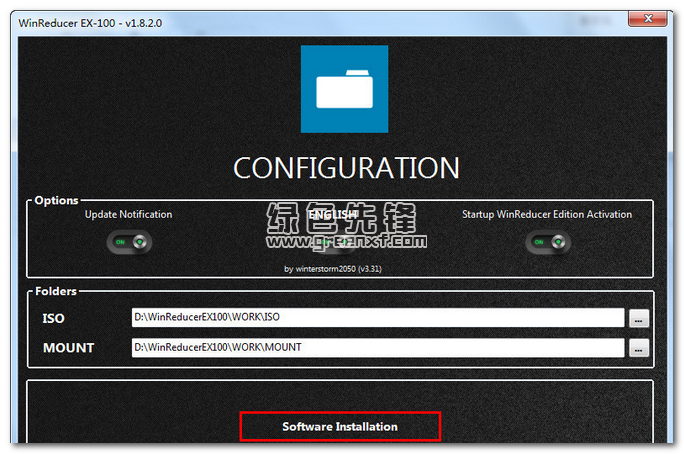Screen dimensions: 684x454
Task: Click the Folders group label
Action: pyautogui.click(x=56, y=291)
